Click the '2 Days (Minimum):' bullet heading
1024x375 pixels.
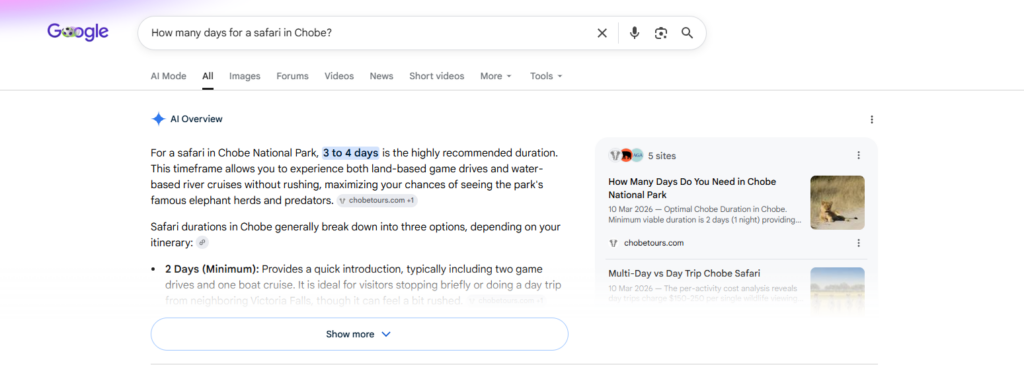(212, 269)
